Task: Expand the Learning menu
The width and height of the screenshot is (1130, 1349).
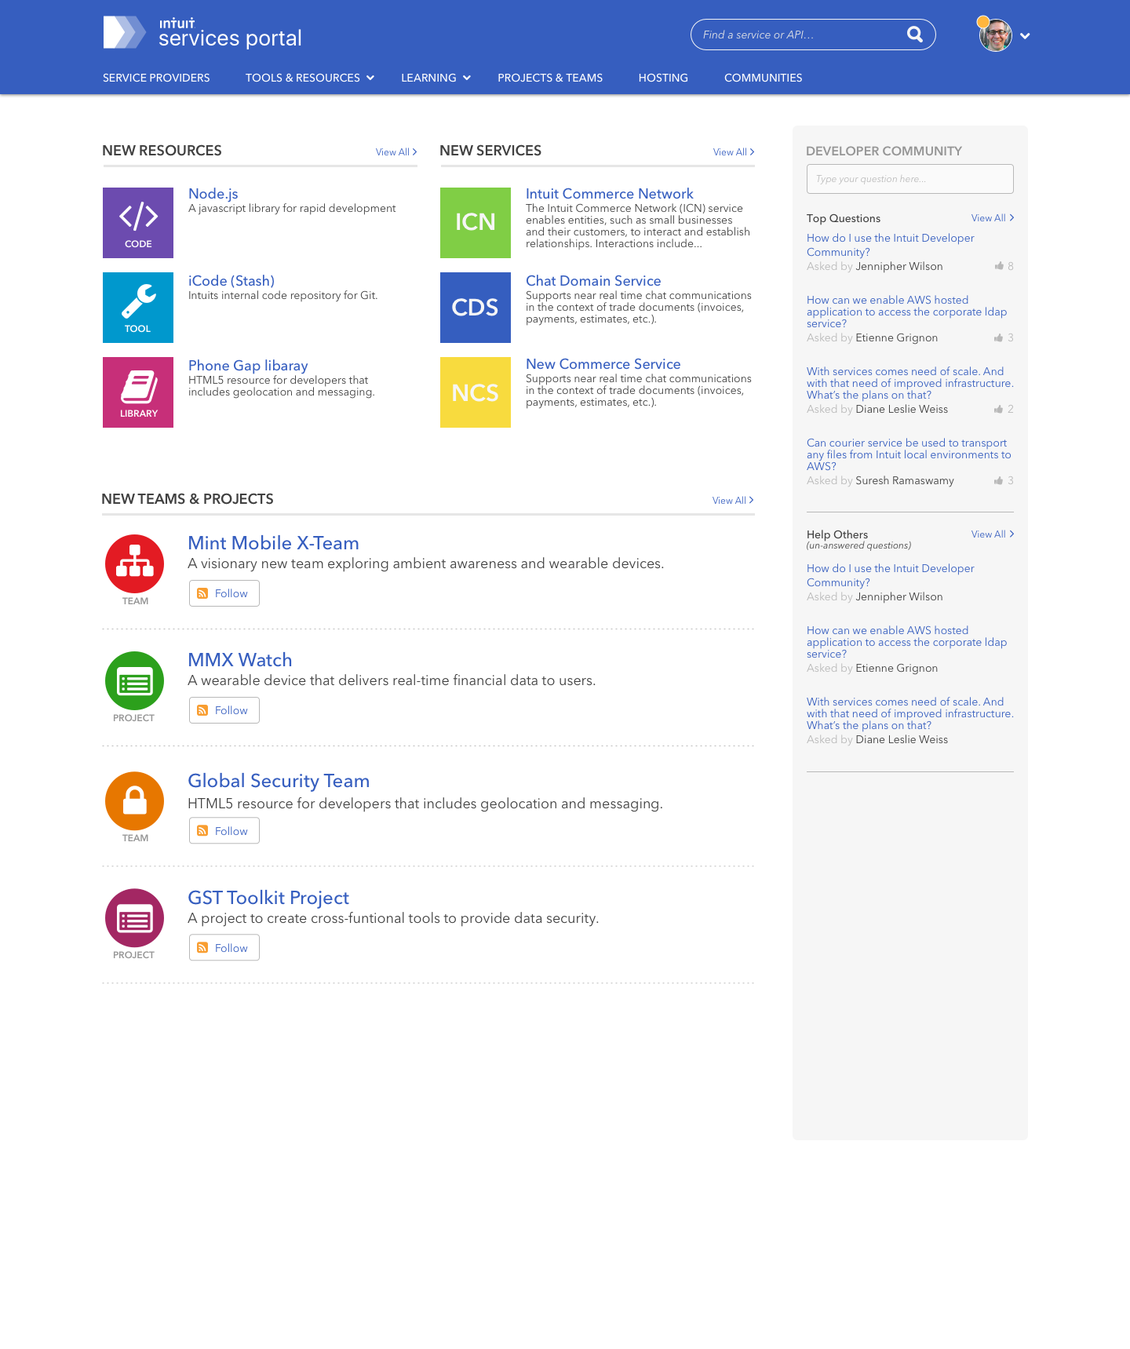Action: pos(435,78)
